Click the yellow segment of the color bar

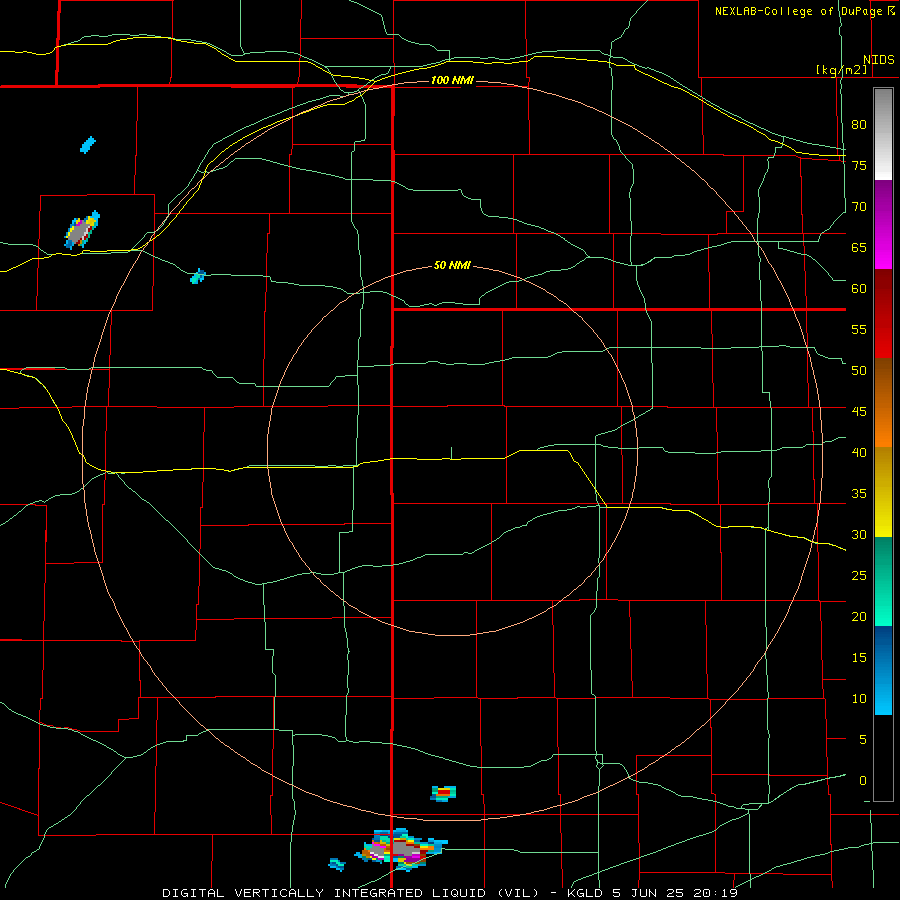883,492
